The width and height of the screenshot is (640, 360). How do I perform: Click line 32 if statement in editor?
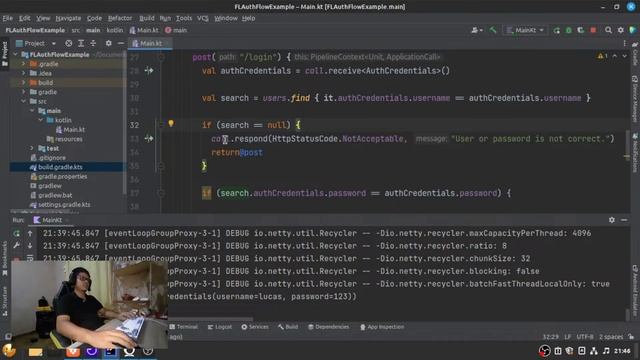251,125
